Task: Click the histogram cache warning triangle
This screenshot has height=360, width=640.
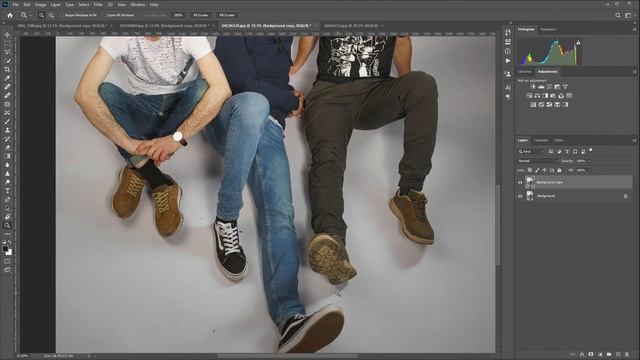Action: click(578, 42)
